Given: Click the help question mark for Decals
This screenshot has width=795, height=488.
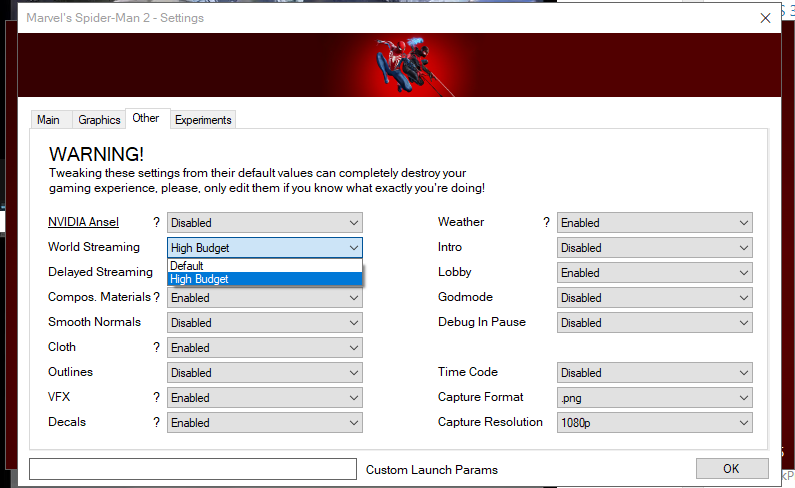Looking at the screenshot, I should tap(156, 422).
